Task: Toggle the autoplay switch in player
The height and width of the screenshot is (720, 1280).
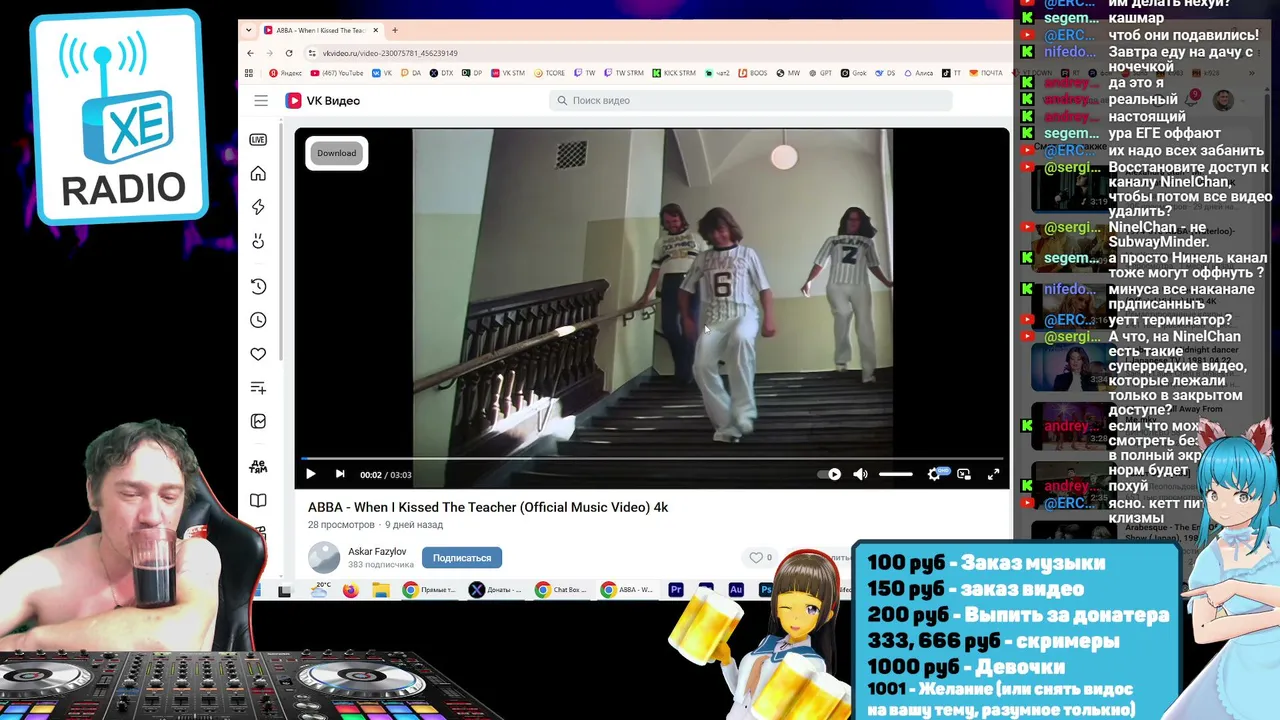Action: coord(830,474)
